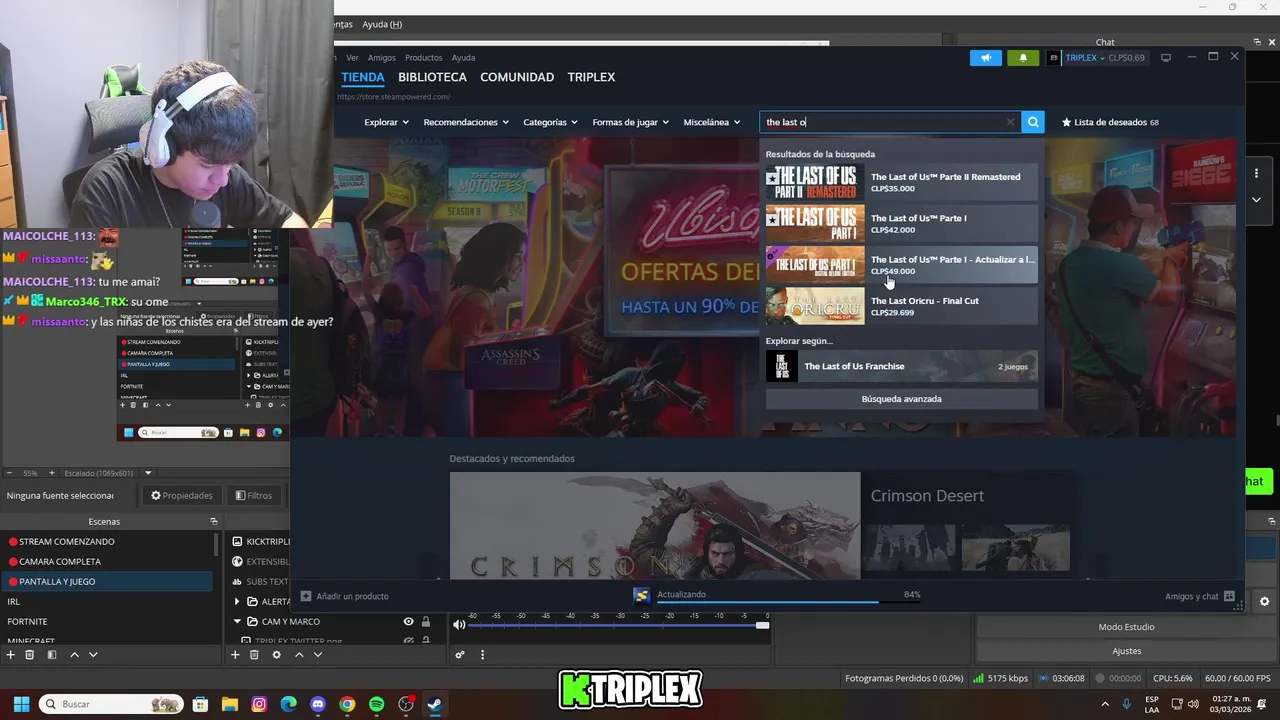Move scene down in Escenas toolbar

coord(93,655)
